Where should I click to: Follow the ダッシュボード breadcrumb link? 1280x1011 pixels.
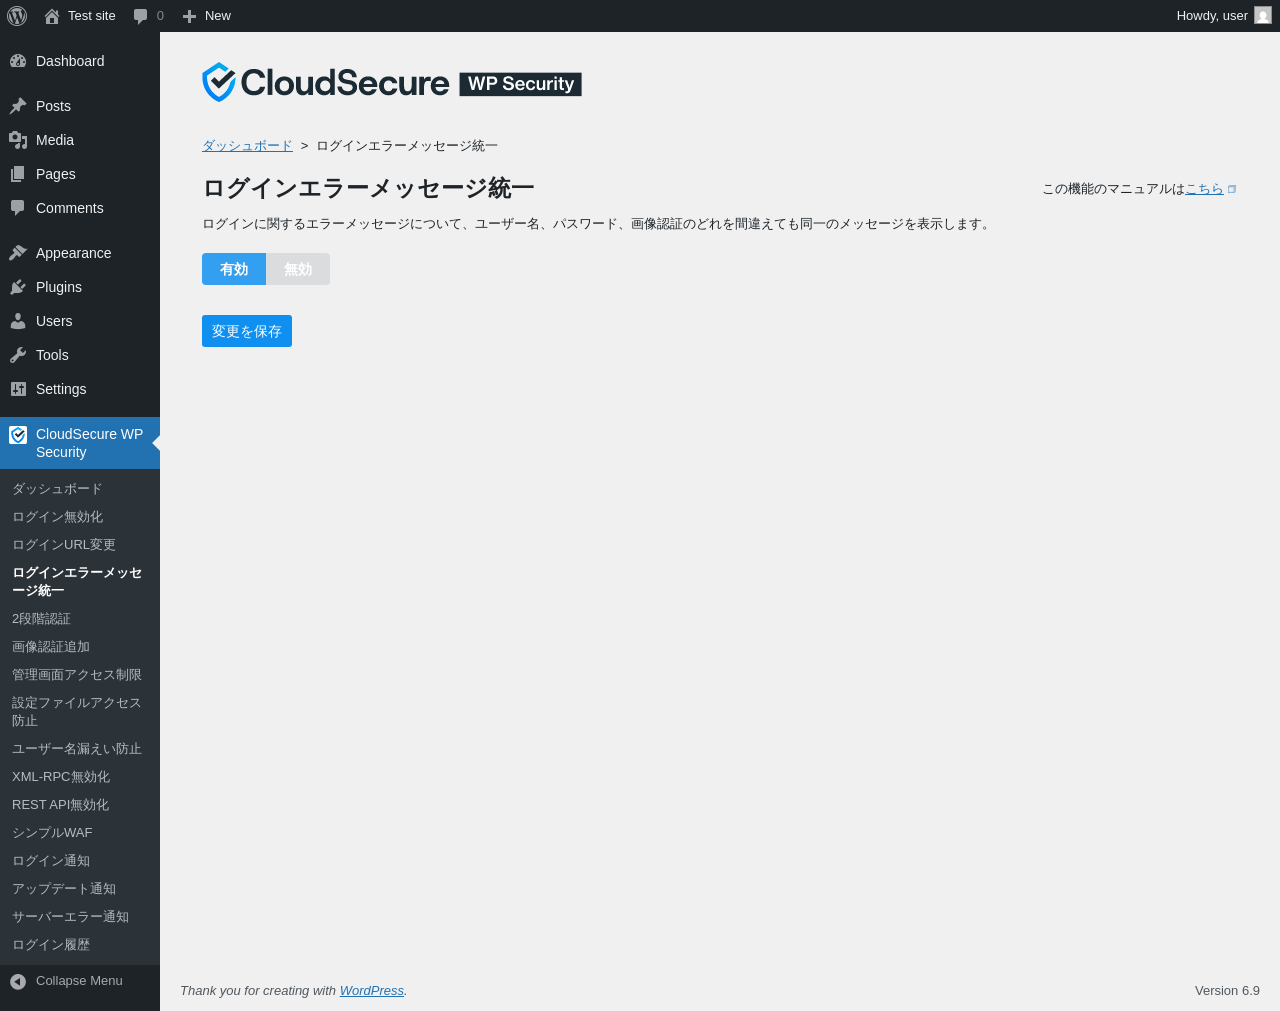pyautogui.click(x=247, y=146)
